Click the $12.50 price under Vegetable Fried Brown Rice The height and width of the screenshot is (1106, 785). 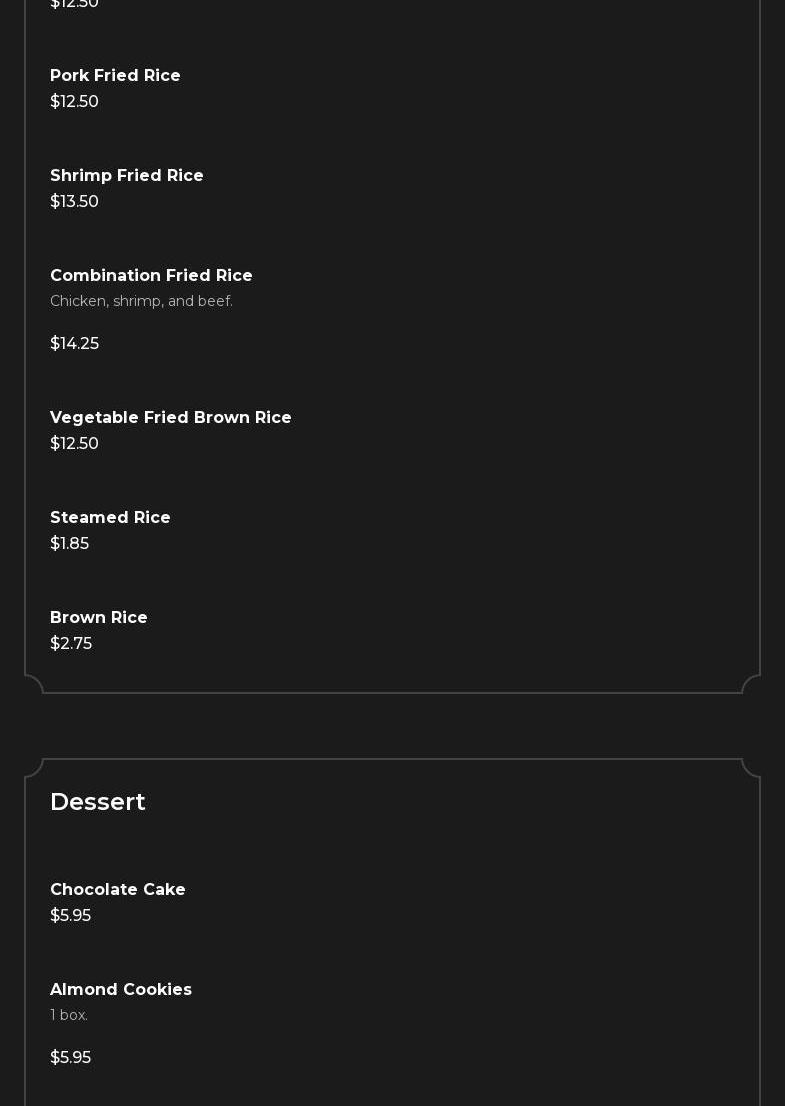74,444
